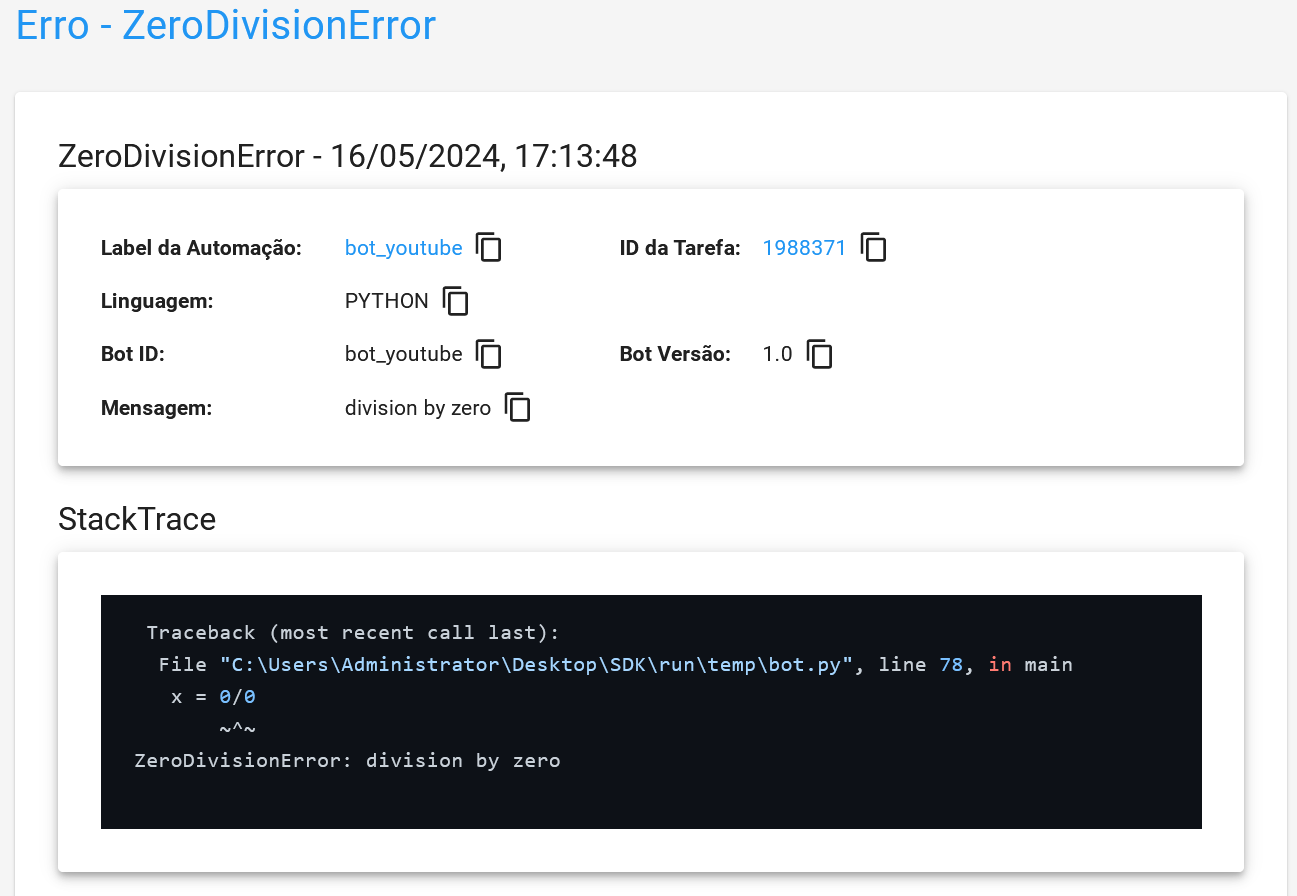Copy the Bot Versão value
1297x896 pixels.
(819, 354)
